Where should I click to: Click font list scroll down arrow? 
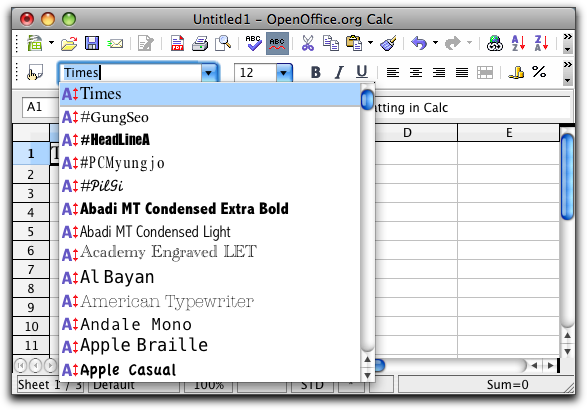tap(367, 375)
